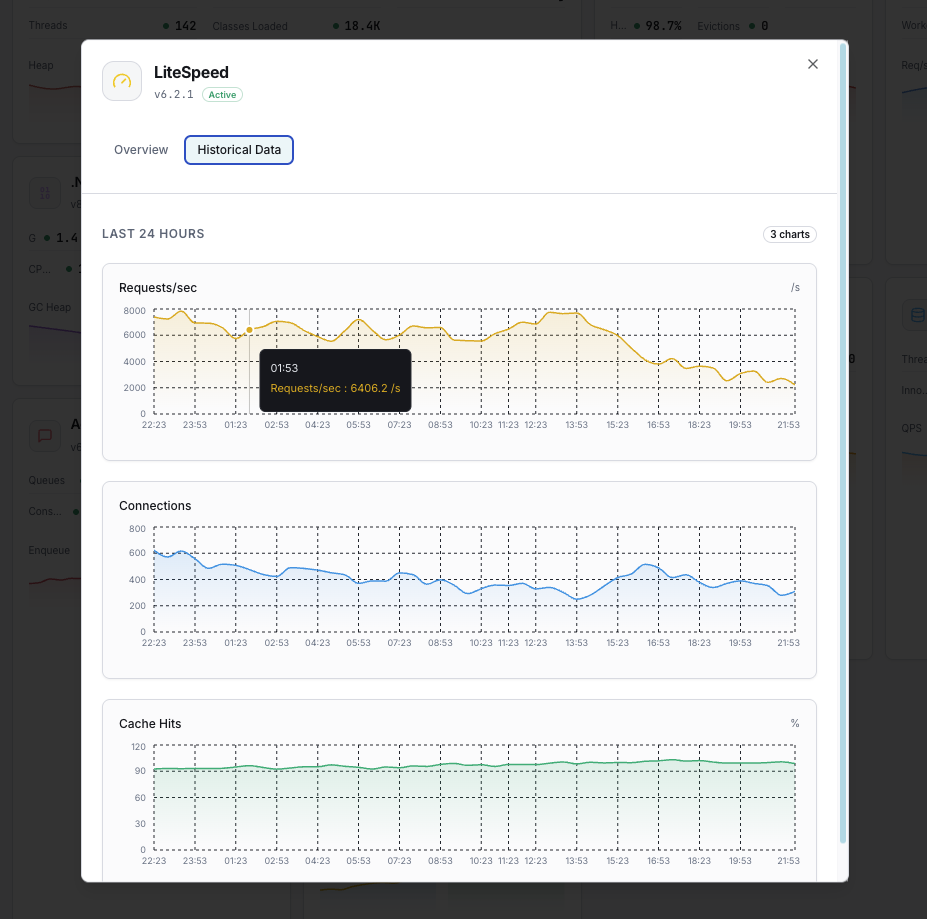Click the LiteSpeed speedometer logo icon
This screenshot has height=919, width=927.
121,81
